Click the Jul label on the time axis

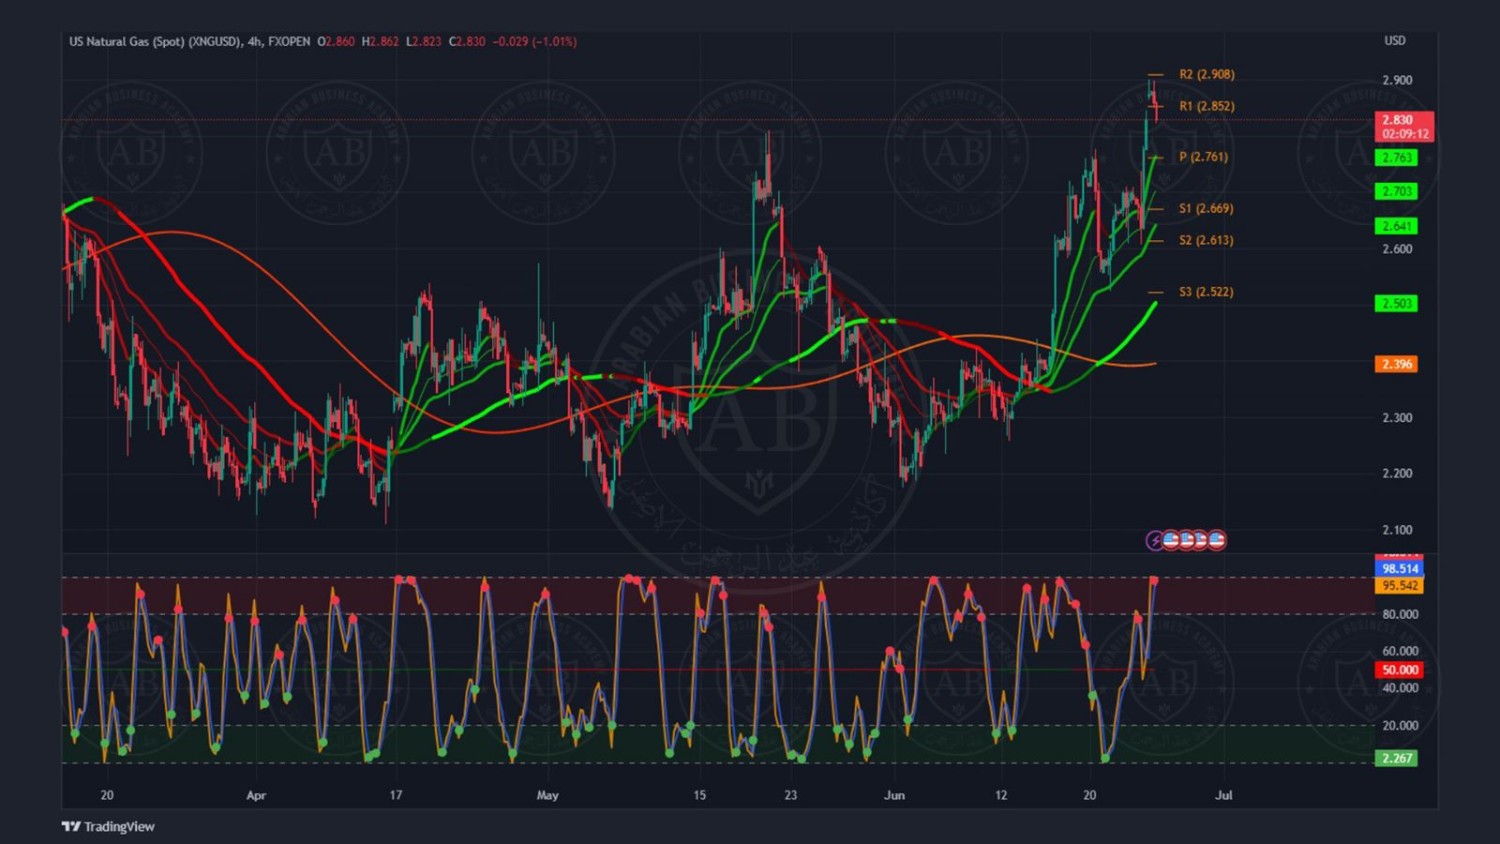[x=1223, y=796]
